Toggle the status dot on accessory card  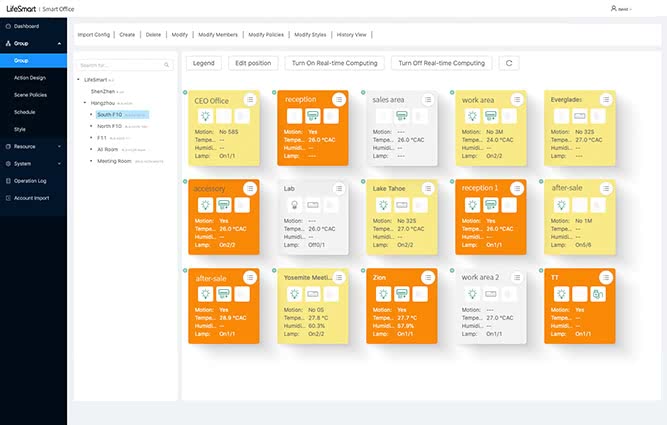click(x=185, y=180)
